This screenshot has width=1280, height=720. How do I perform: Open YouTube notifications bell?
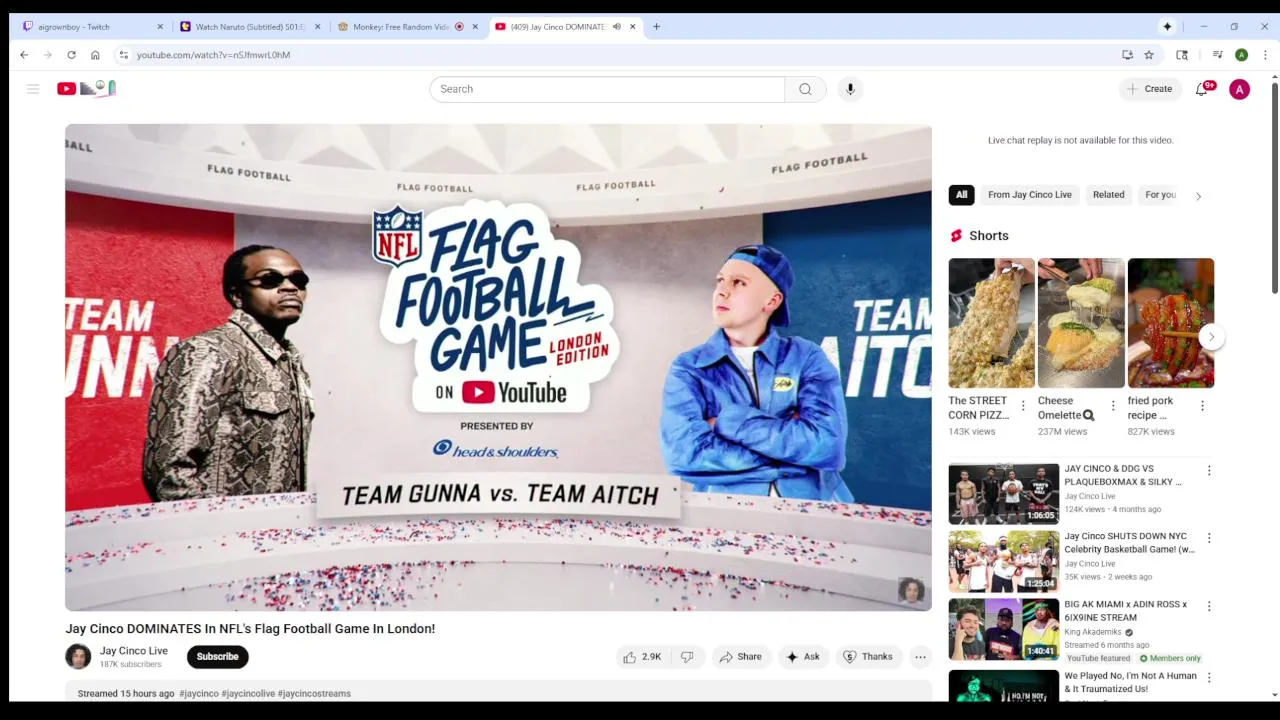point(1202,89)
